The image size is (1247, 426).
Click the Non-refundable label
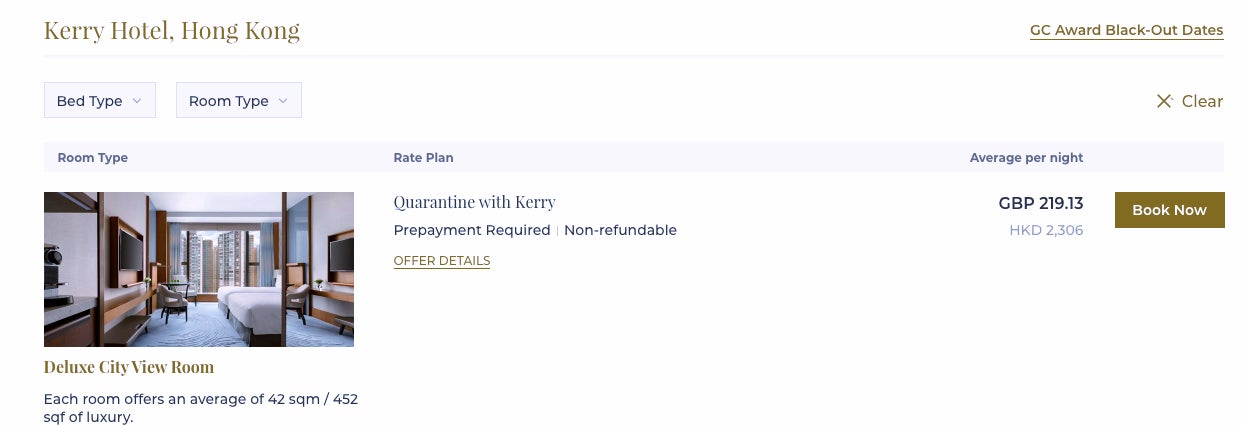pos(621,230)
